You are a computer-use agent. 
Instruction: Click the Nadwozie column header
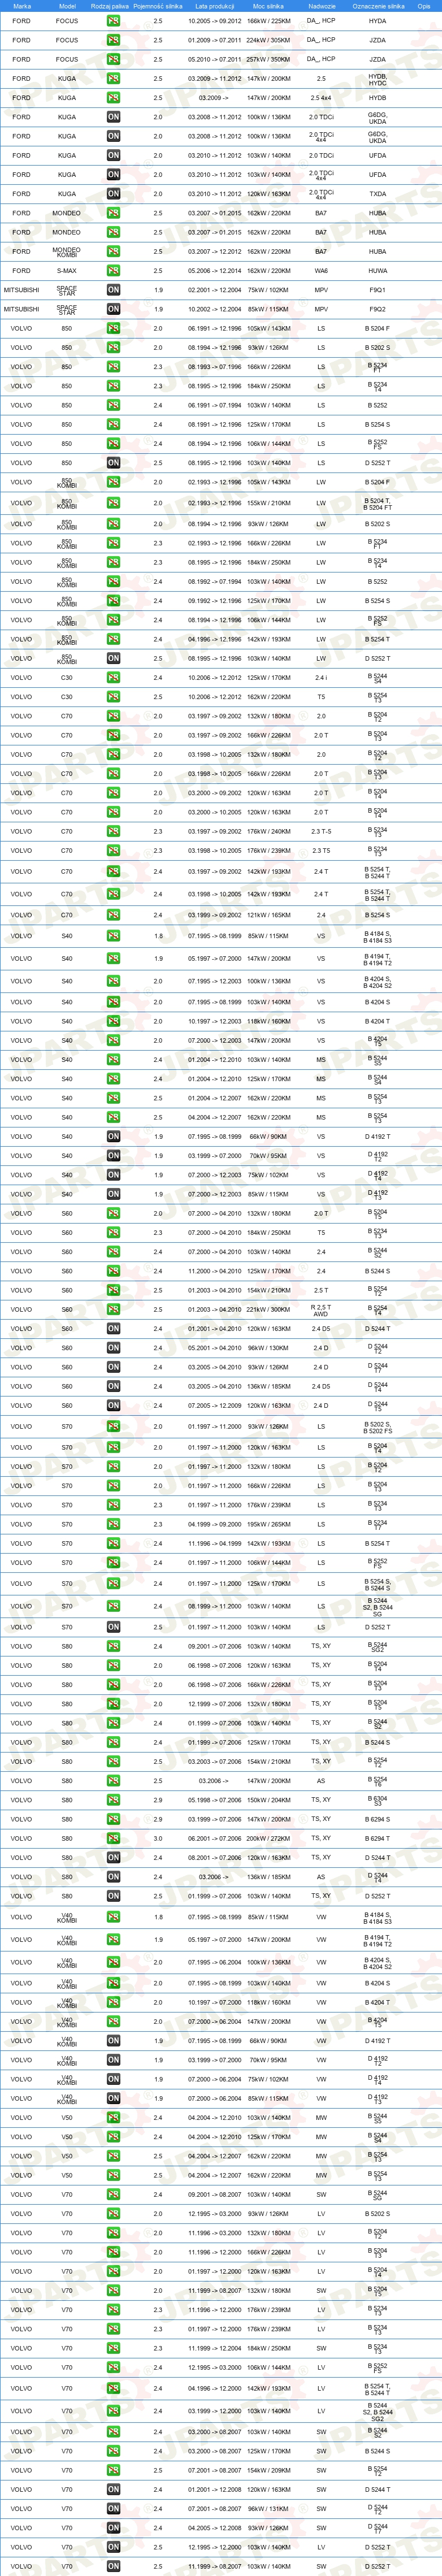click(322, 6)
